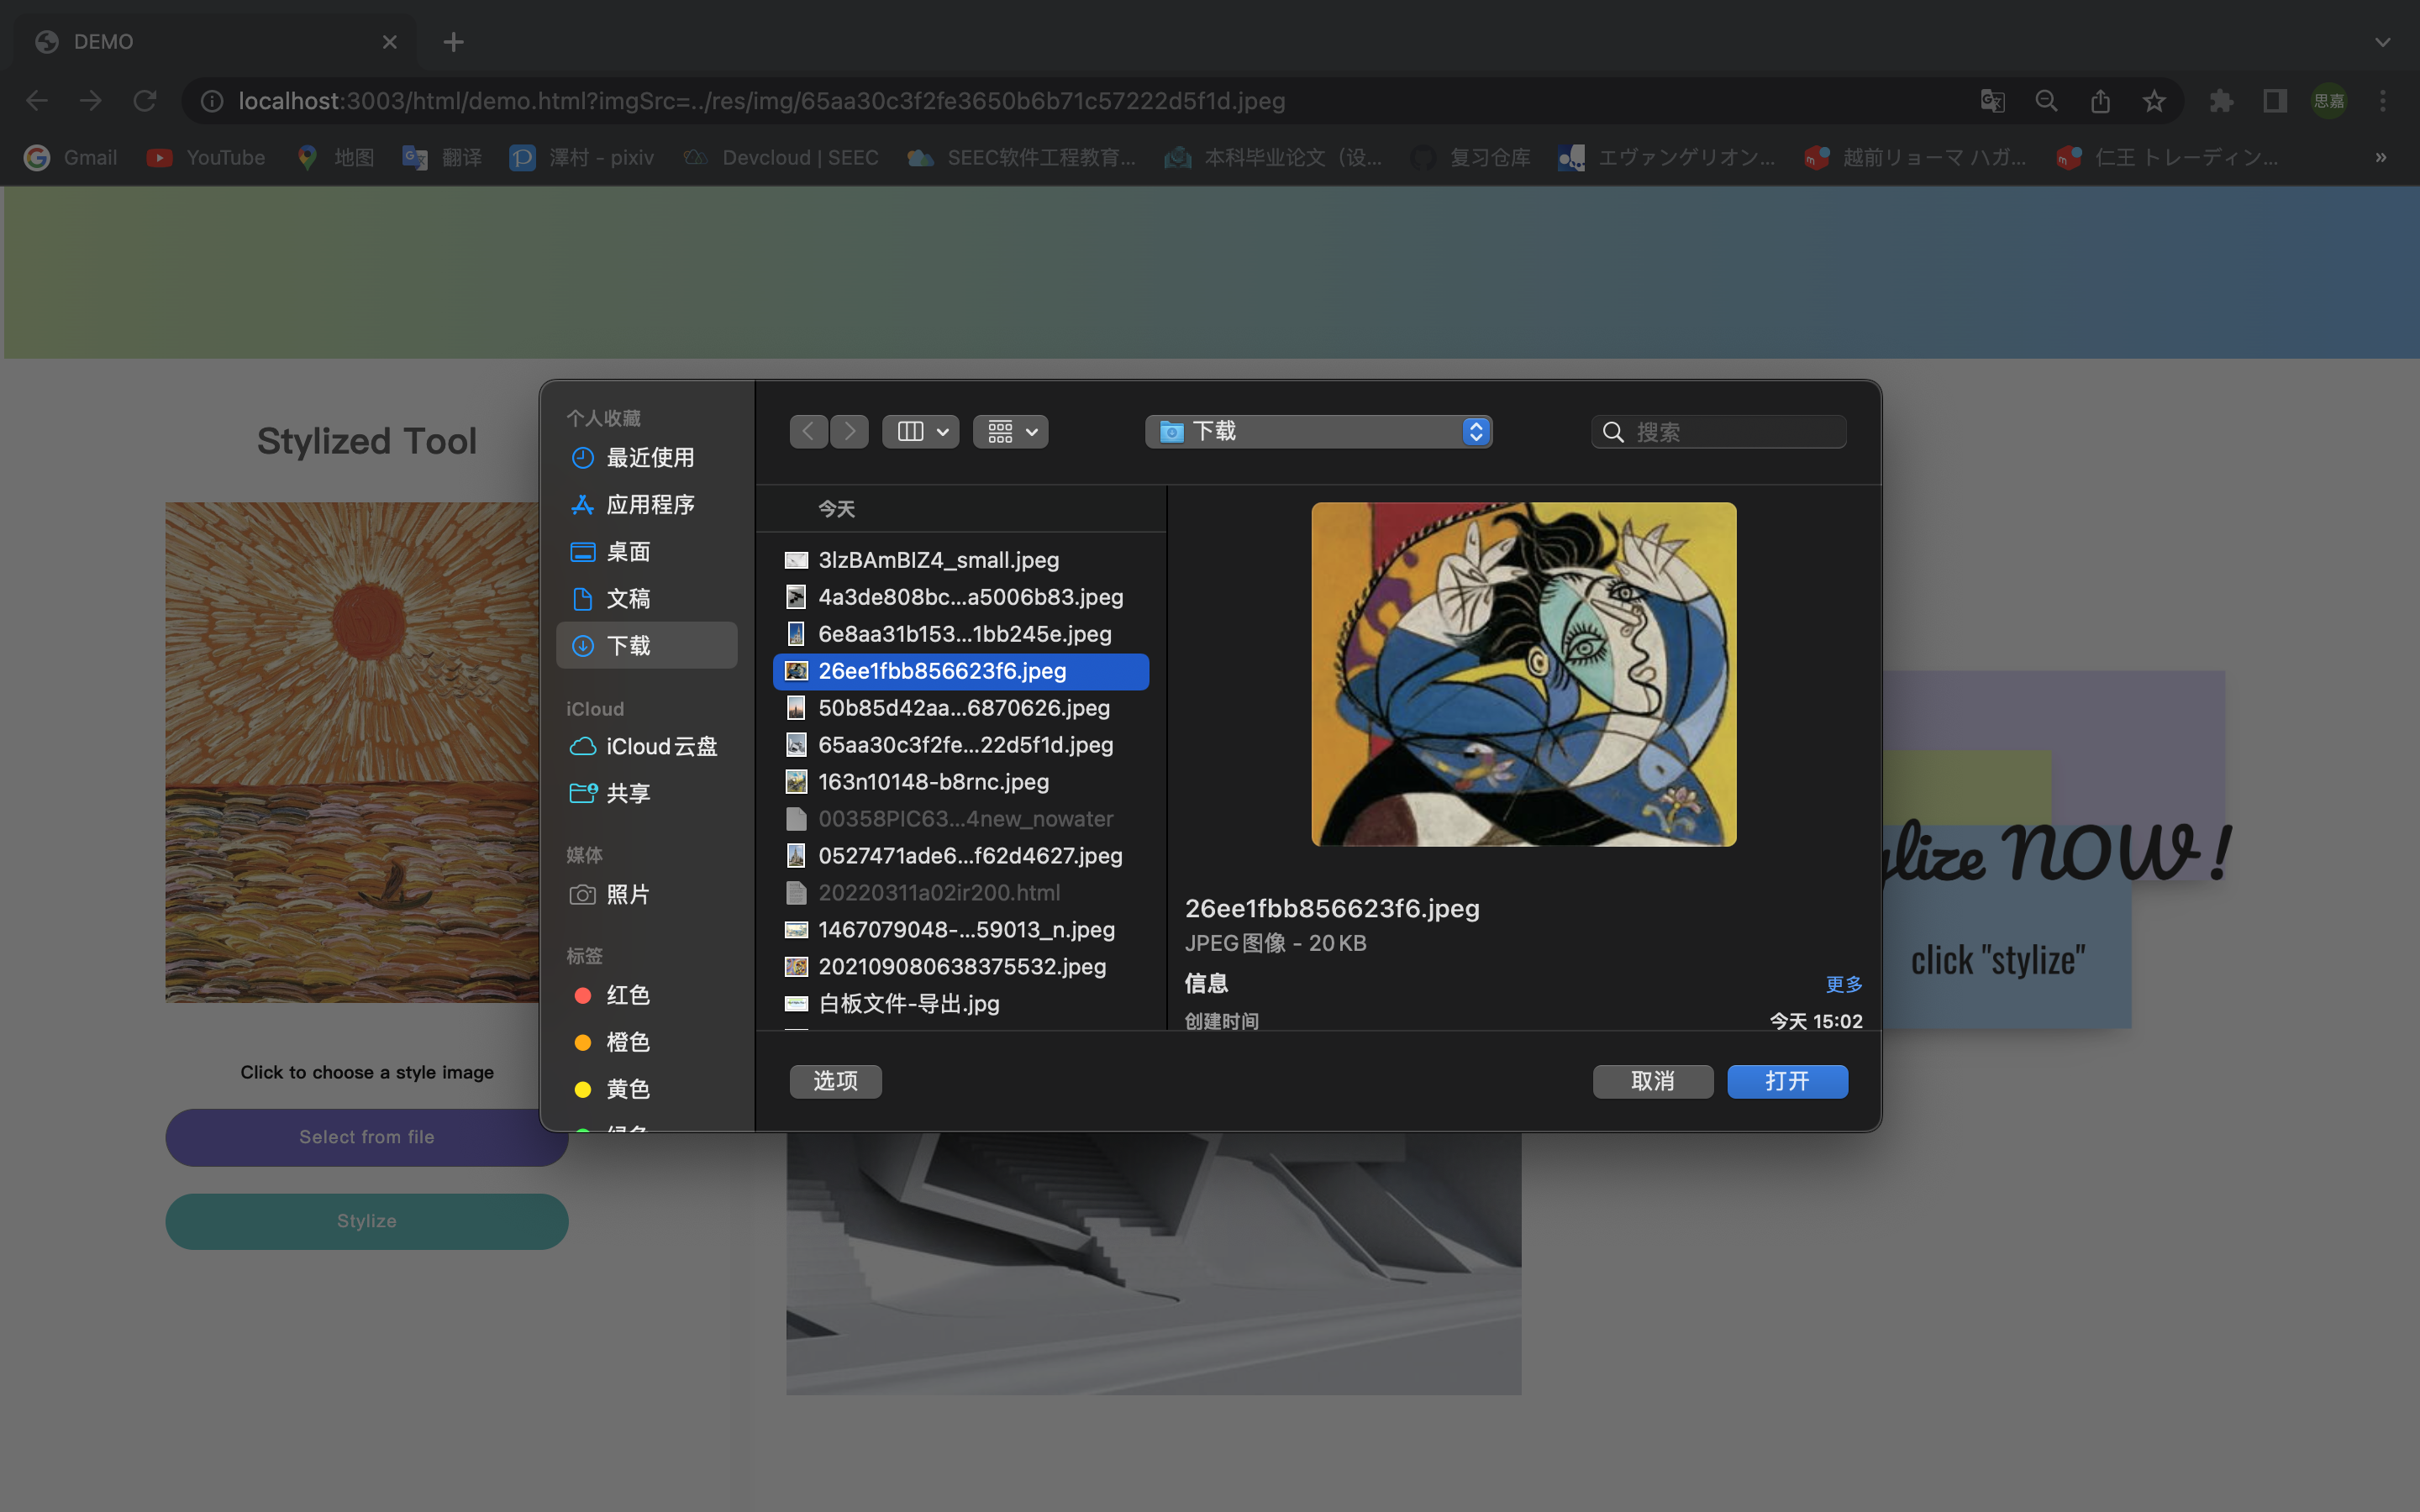Viewport: 2420px width, 1512px height.
Task: Show more bookmarks with the overflow chevron
Action: point(2380,158)
